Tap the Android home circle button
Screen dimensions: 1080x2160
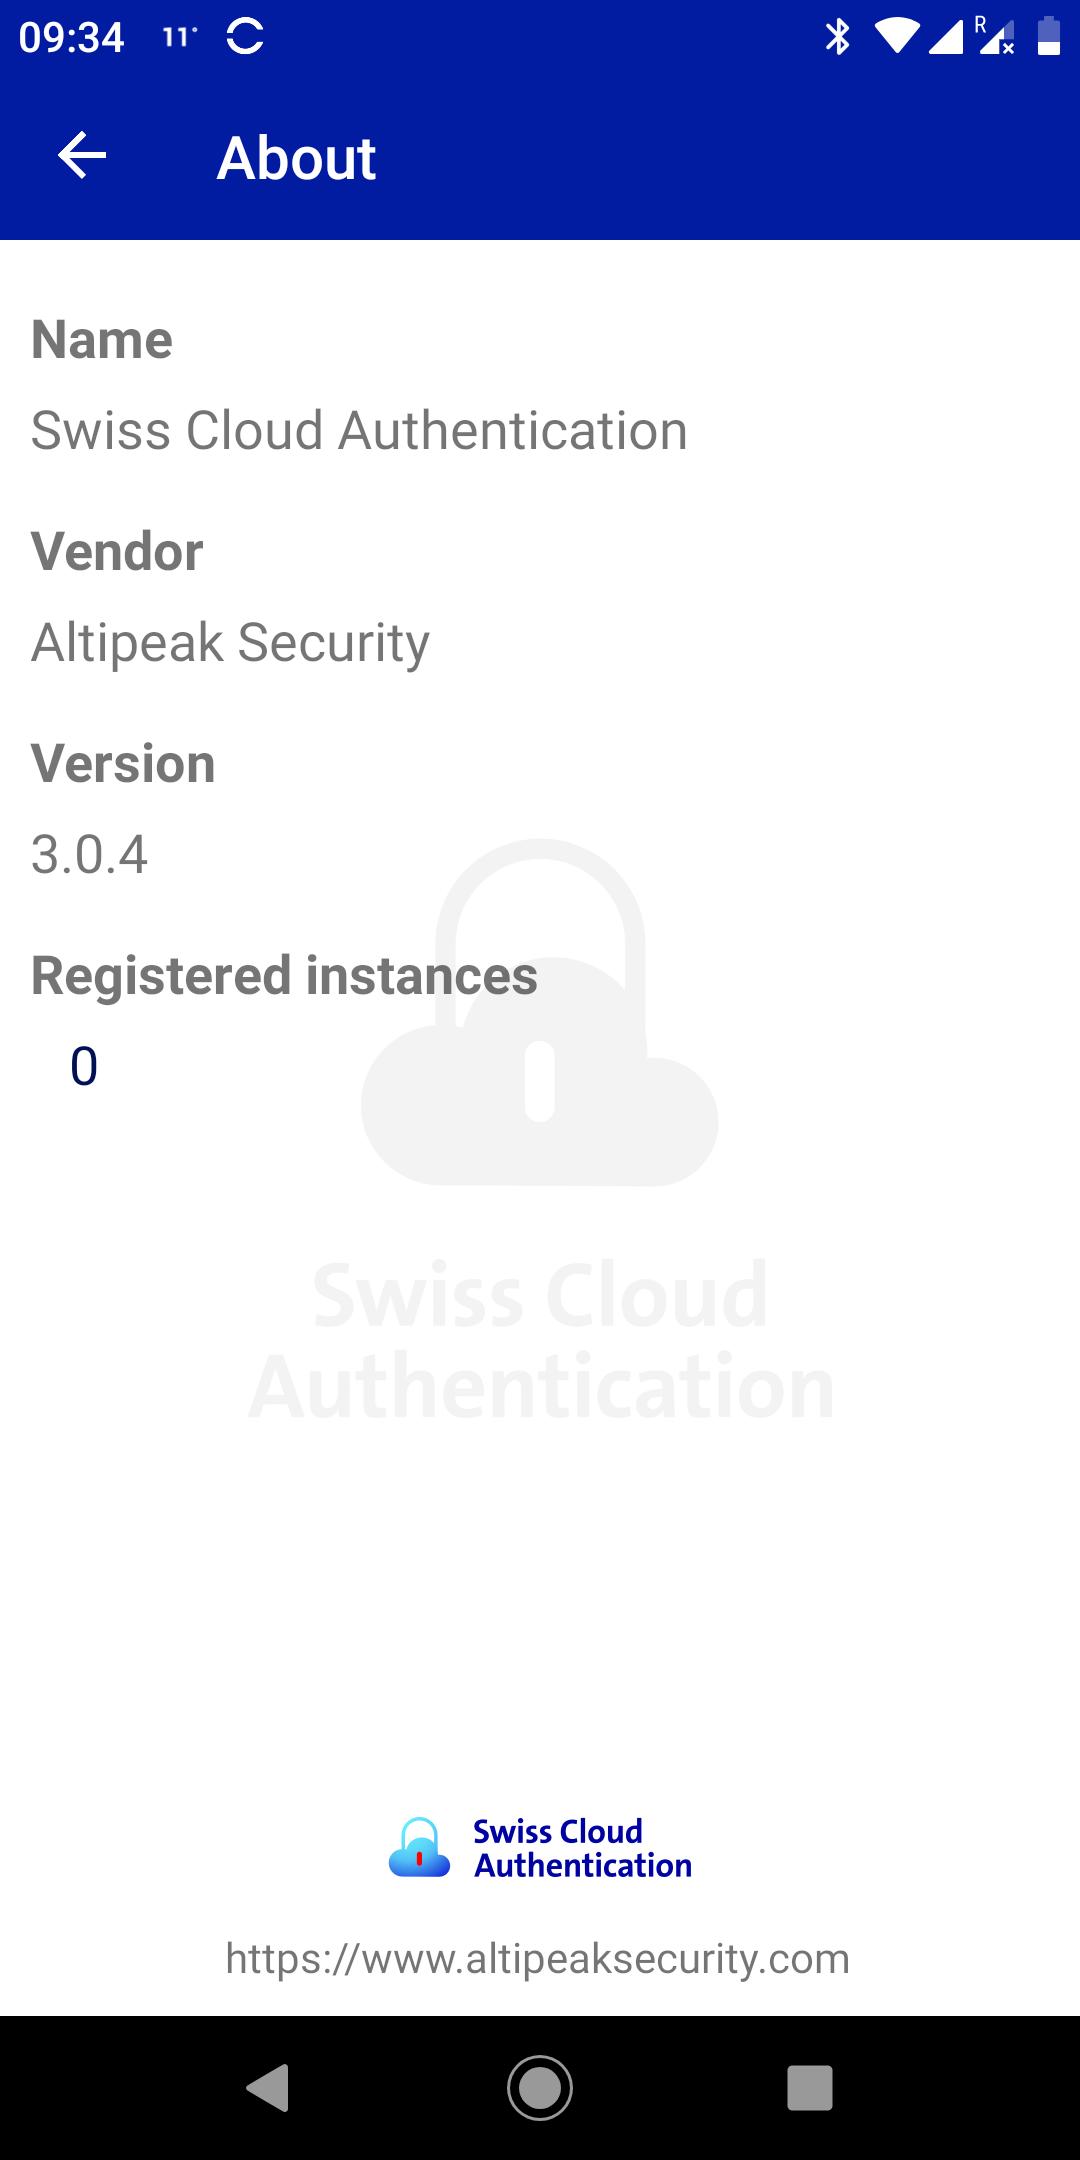(x=540, y=2087)
